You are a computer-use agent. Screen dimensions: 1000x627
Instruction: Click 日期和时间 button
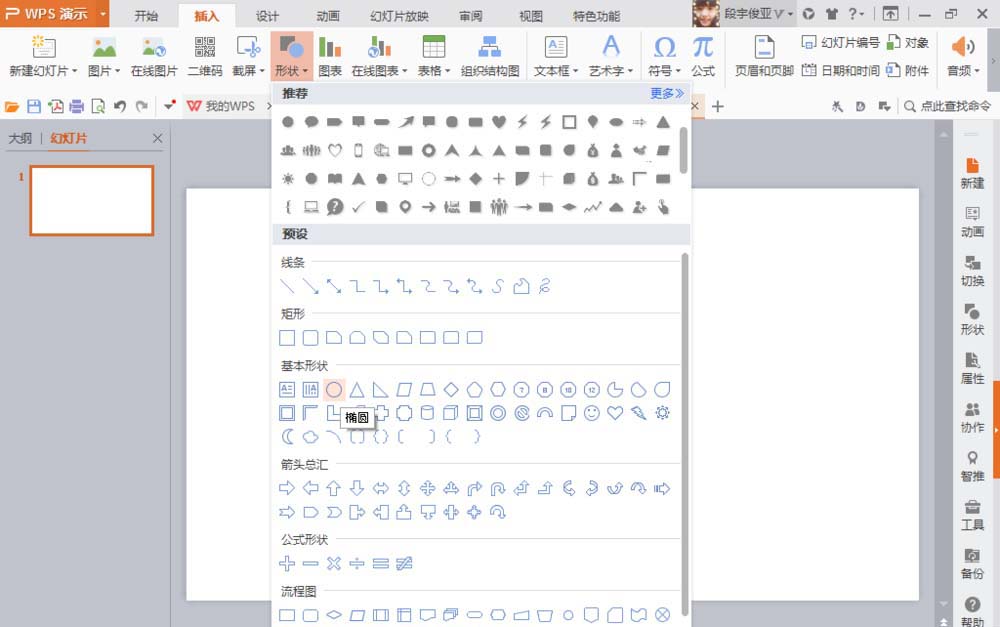[841, 70]
